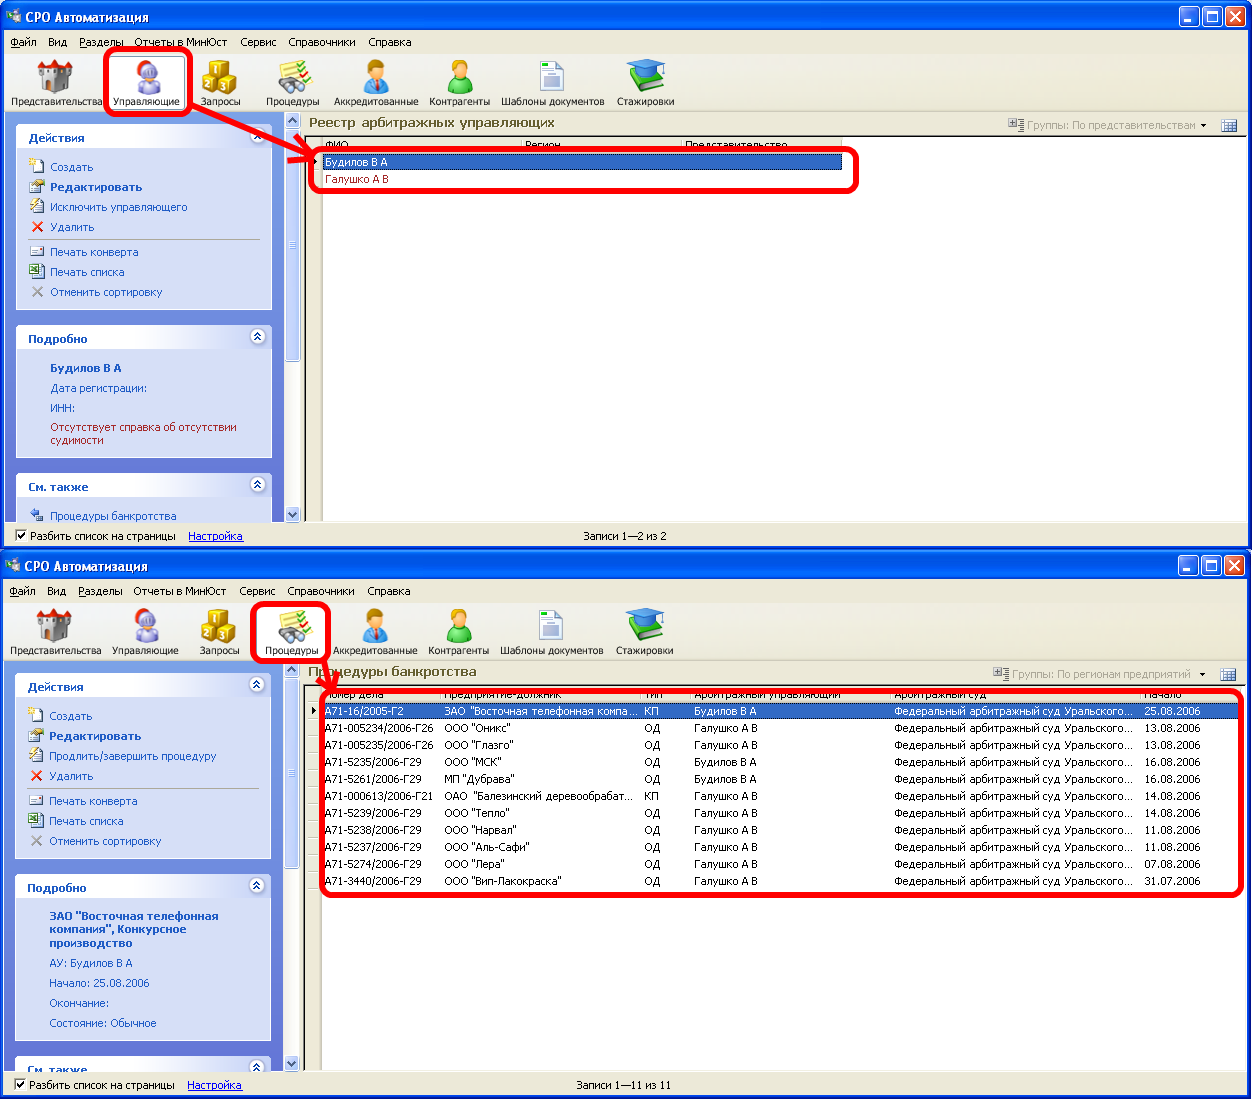Uncheck 'Разбить список на страницы' in lower window
Viewport: 1252px width, 1100px height.
(x=20, y=1085)
